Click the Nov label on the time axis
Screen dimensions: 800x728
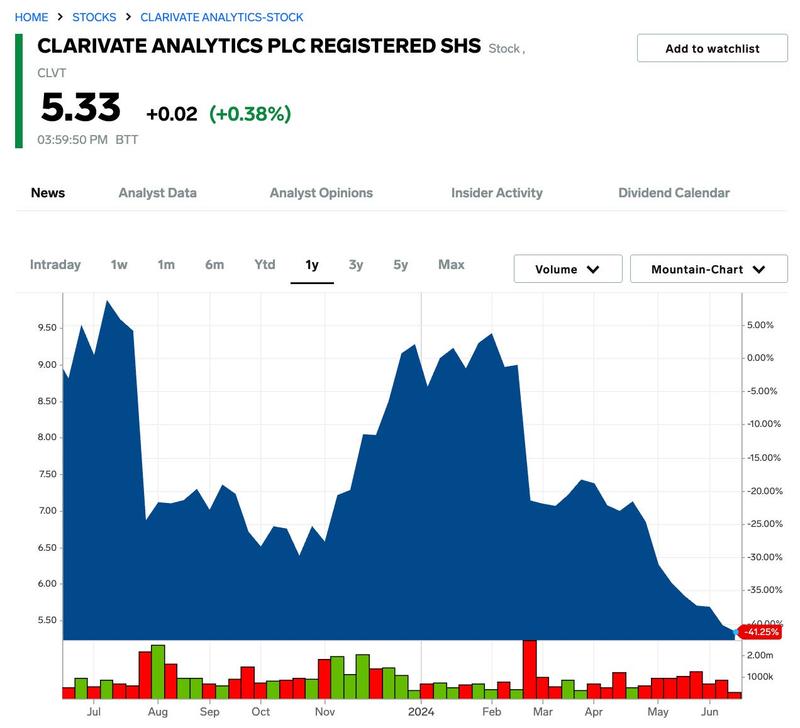[324, 712]
